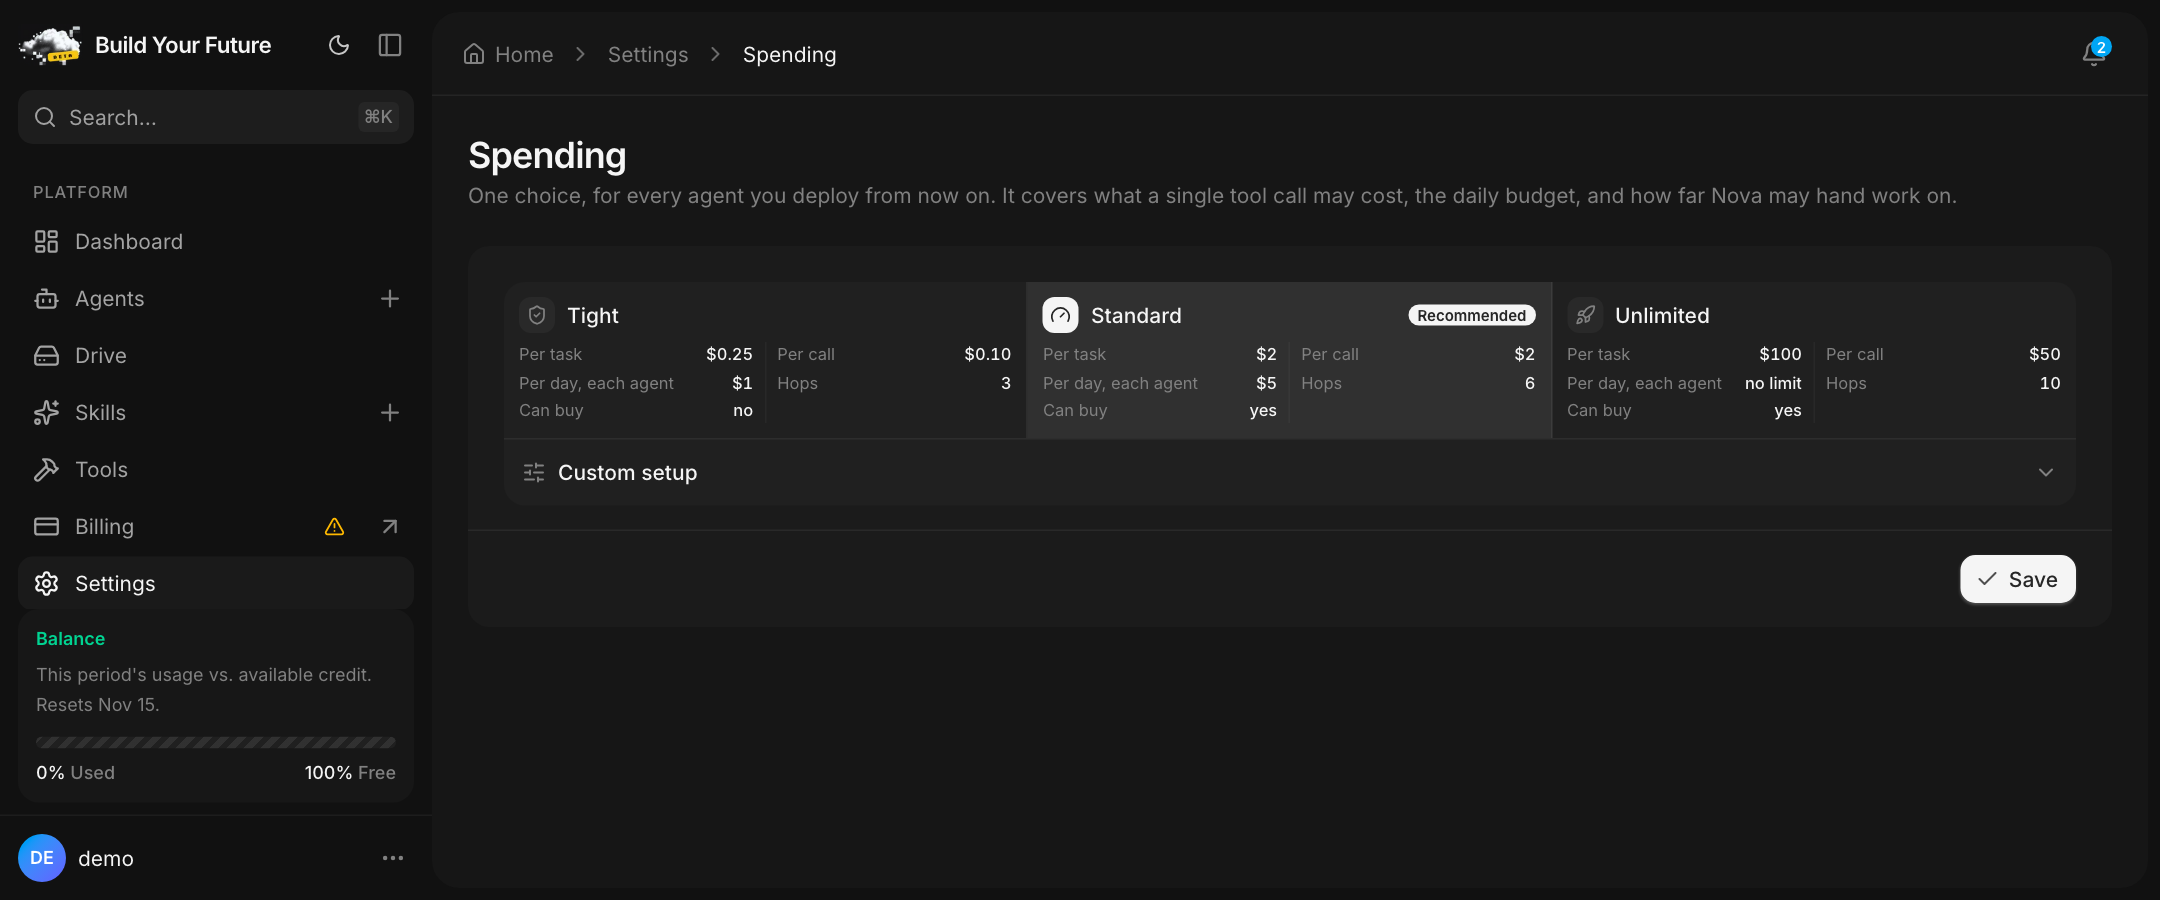Image resolution: width=2160 pixels, height=900 pixels.
Task: Click the Unlimited rocket icon
Action: coord(1585,315)
